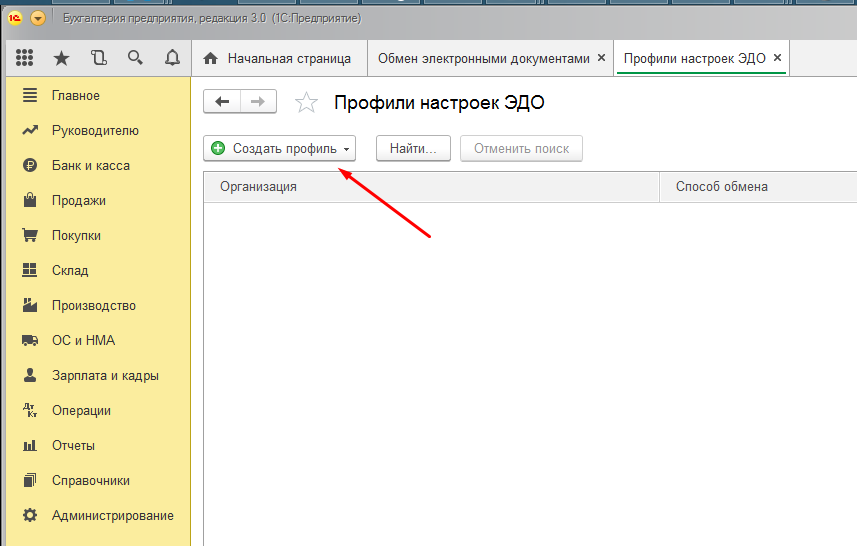Click the Справочники stacked pages icon
The height and width of the screenshot is (546, 857).
coord(30,480)
